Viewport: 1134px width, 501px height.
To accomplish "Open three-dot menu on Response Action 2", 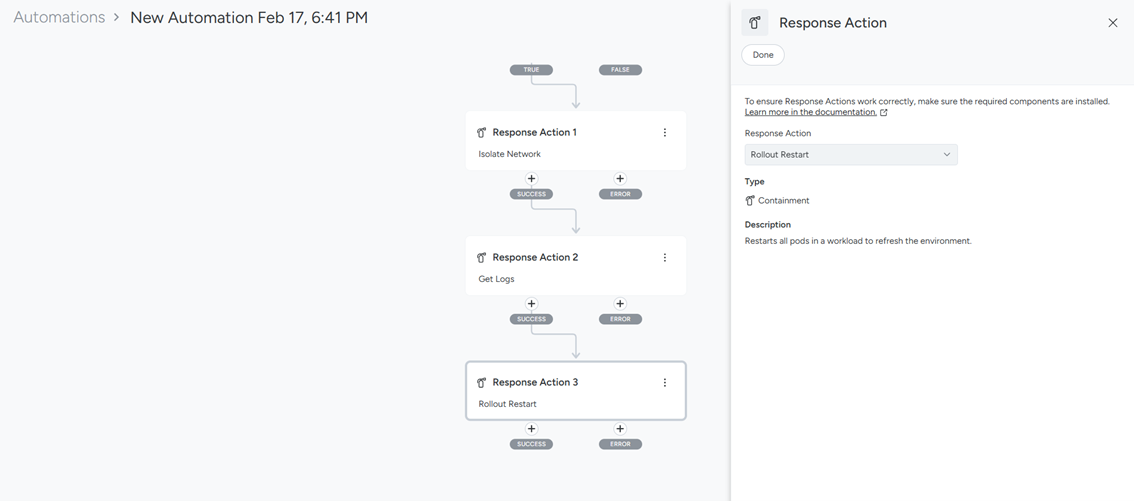I will pyautogui.click(x=665, y=257).
